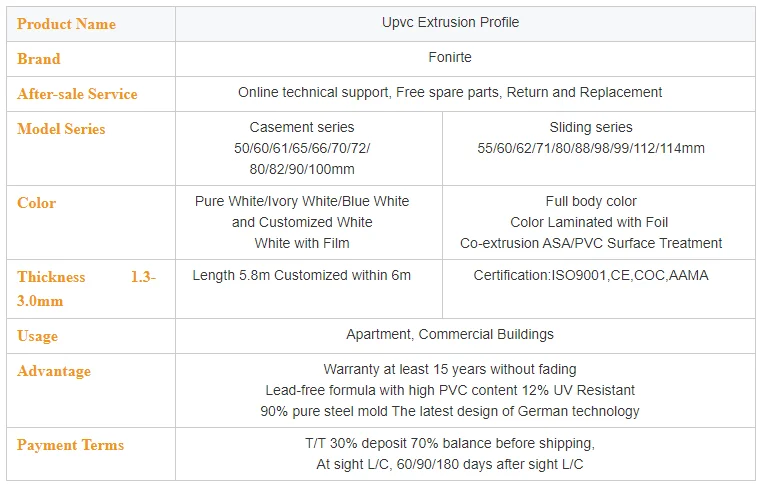Click the "Online technical support" service text
Image resolution: width=760 pixels, height=490 pixels.
coord(313,93)
